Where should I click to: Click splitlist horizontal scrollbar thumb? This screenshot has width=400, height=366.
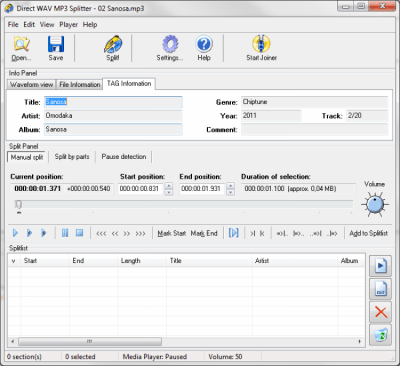click(90, 342)
